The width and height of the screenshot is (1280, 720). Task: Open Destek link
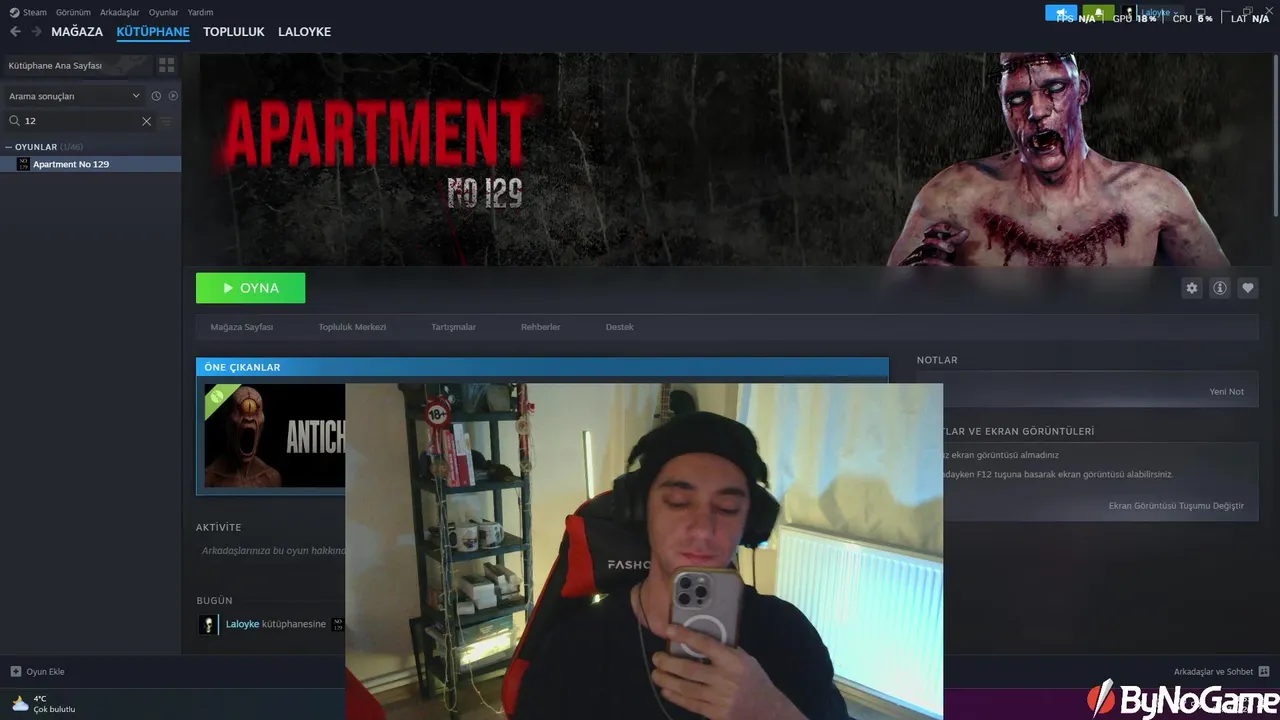pos(619,327)
